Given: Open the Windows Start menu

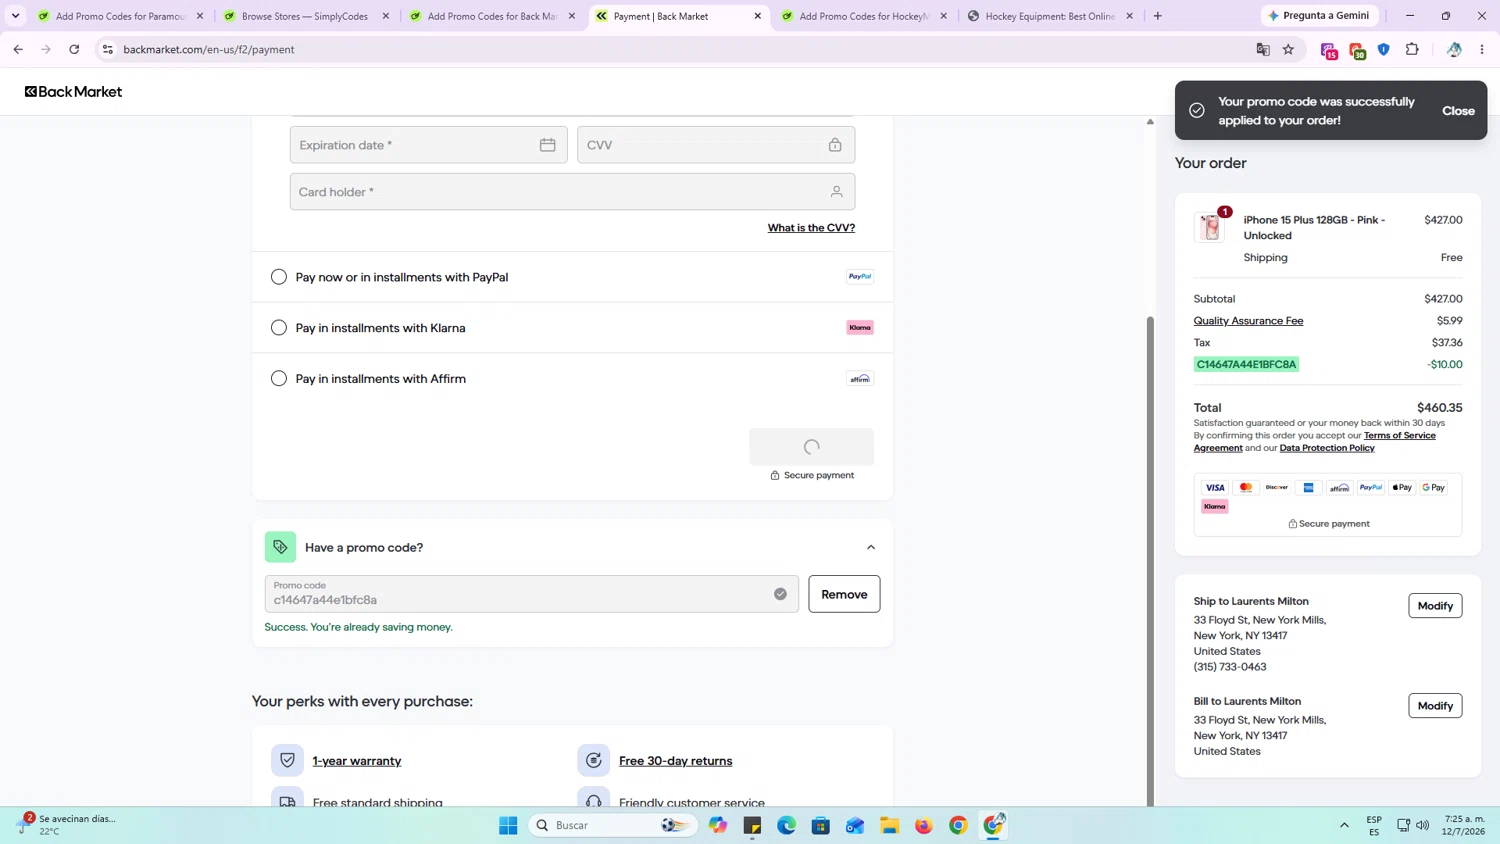Looking at the screenshot, I should tap(508, 825).
